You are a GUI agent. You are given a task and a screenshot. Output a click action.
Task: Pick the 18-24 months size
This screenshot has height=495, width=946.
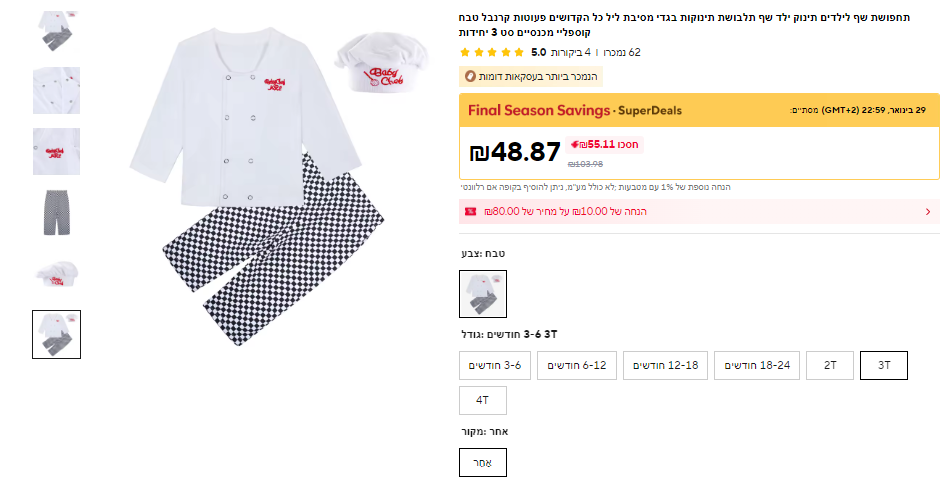[757, 365]
